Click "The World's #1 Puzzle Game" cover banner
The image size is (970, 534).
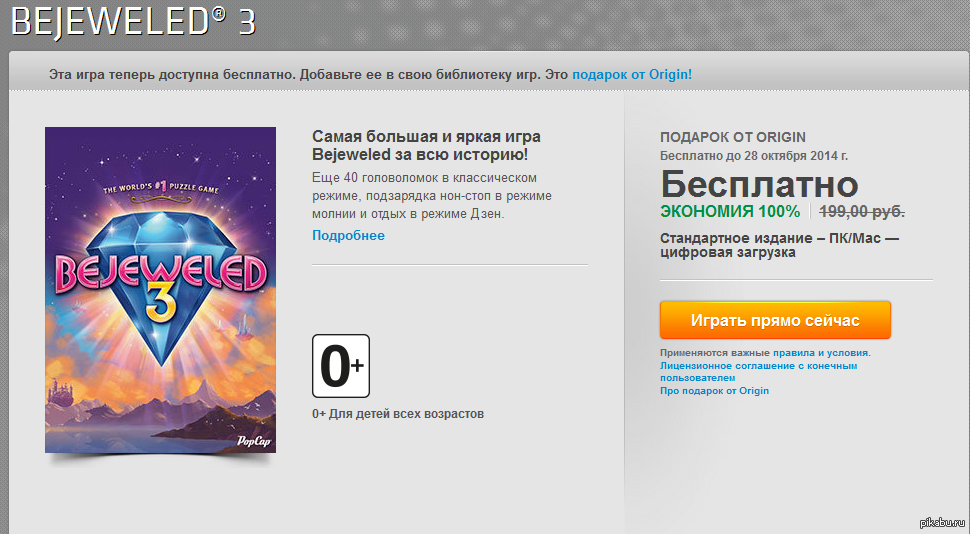click(x=161, y=186)
